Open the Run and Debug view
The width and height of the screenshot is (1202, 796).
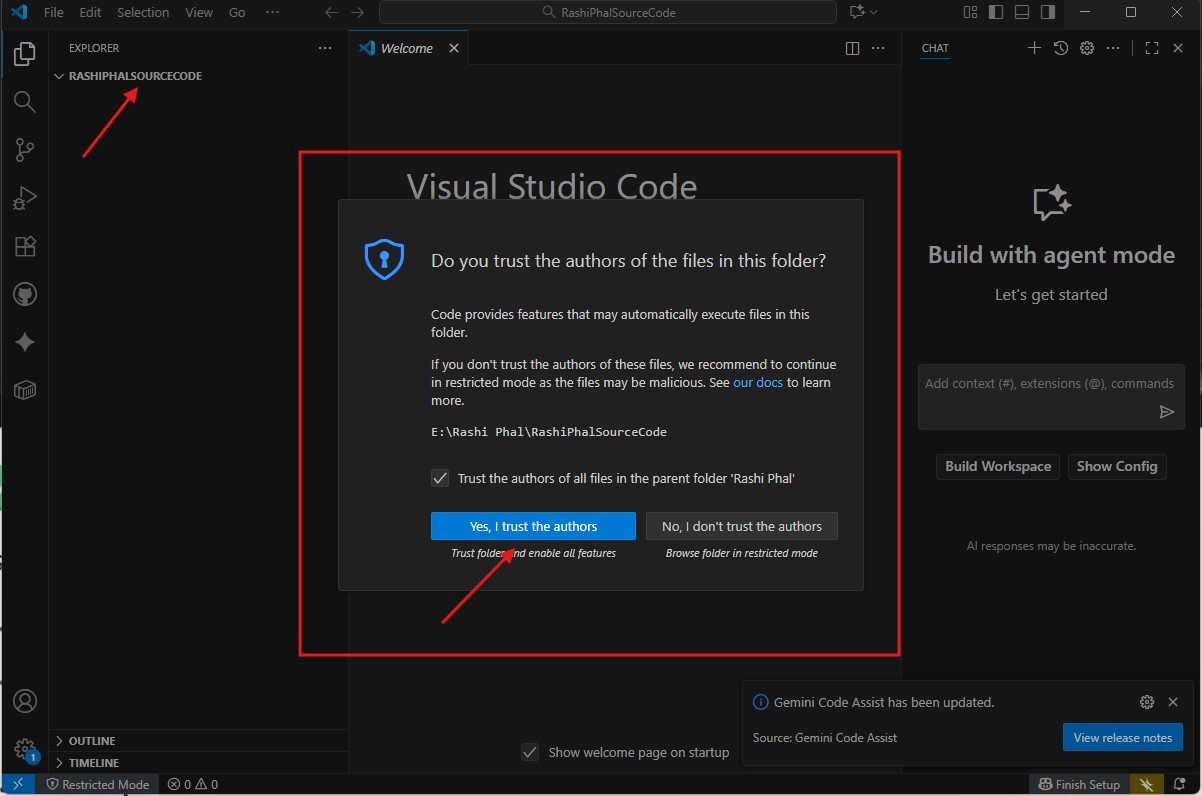pos(25,198)
